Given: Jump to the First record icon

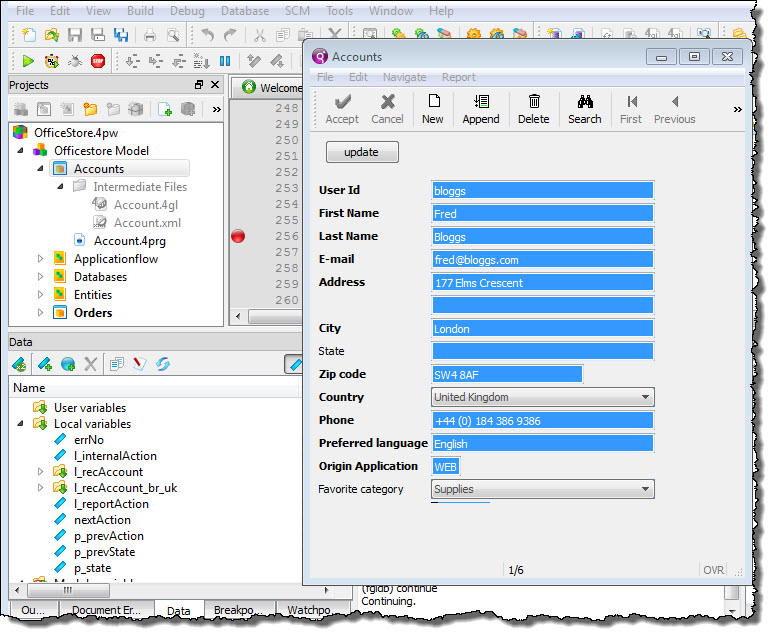Looking at the screenshot, I should pyautogui.click(x=631, y=108).
